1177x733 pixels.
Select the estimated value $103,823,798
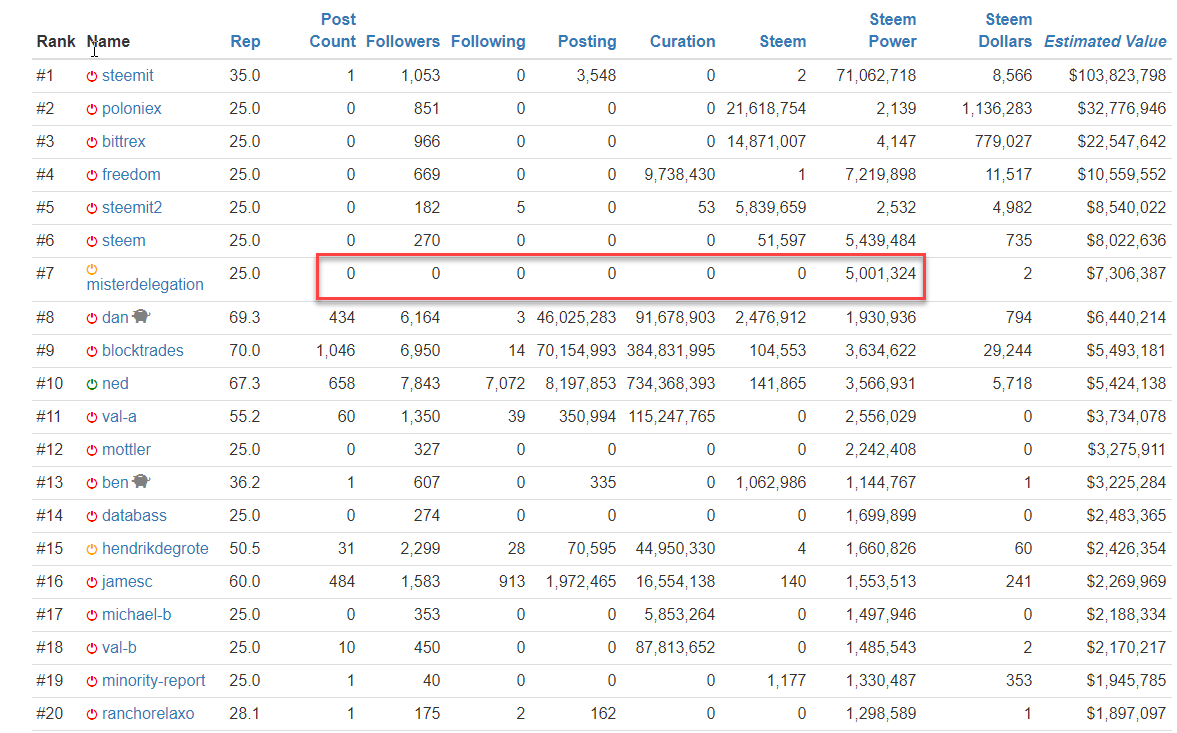1118,76
